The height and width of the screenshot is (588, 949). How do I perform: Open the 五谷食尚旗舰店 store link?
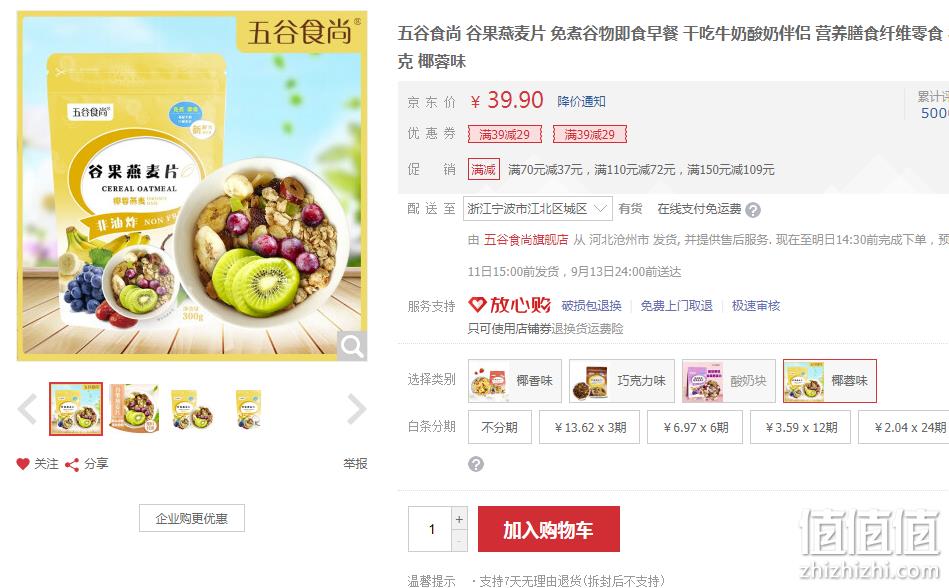(x=526, y=240)
